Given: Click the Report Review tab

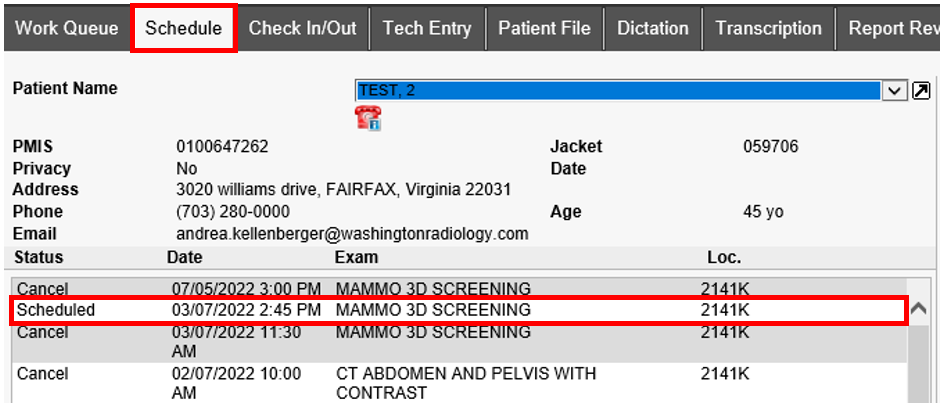Looking at the screenshot, I should [x=890, y=28].
